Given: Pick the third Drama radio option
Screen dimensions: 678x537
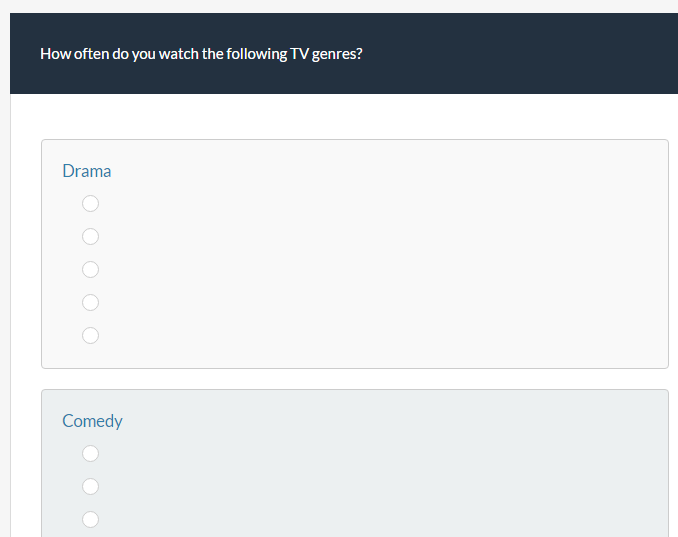Looking at the screenshot, I should tap(90, 270).
